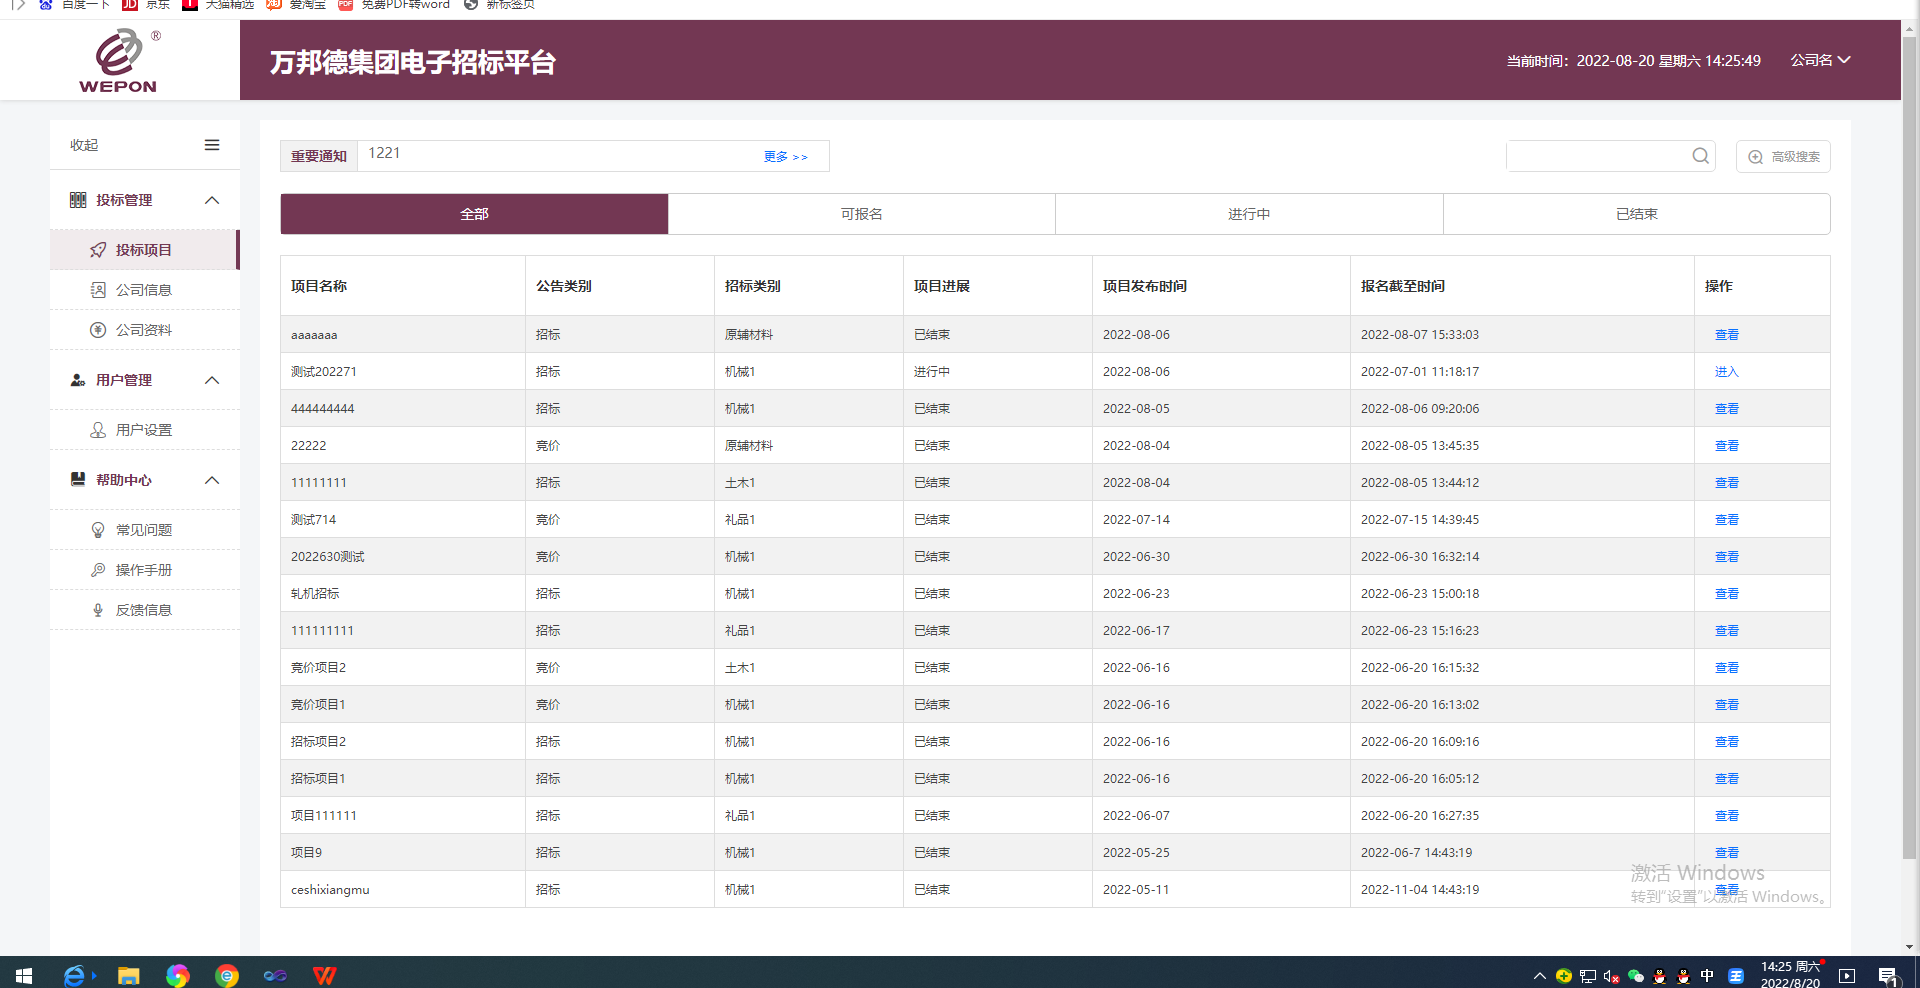Click the 收起 label in sidebar
Image resolution: width=1920 pixels, height=988 pixels.
(x=84, y=145)
